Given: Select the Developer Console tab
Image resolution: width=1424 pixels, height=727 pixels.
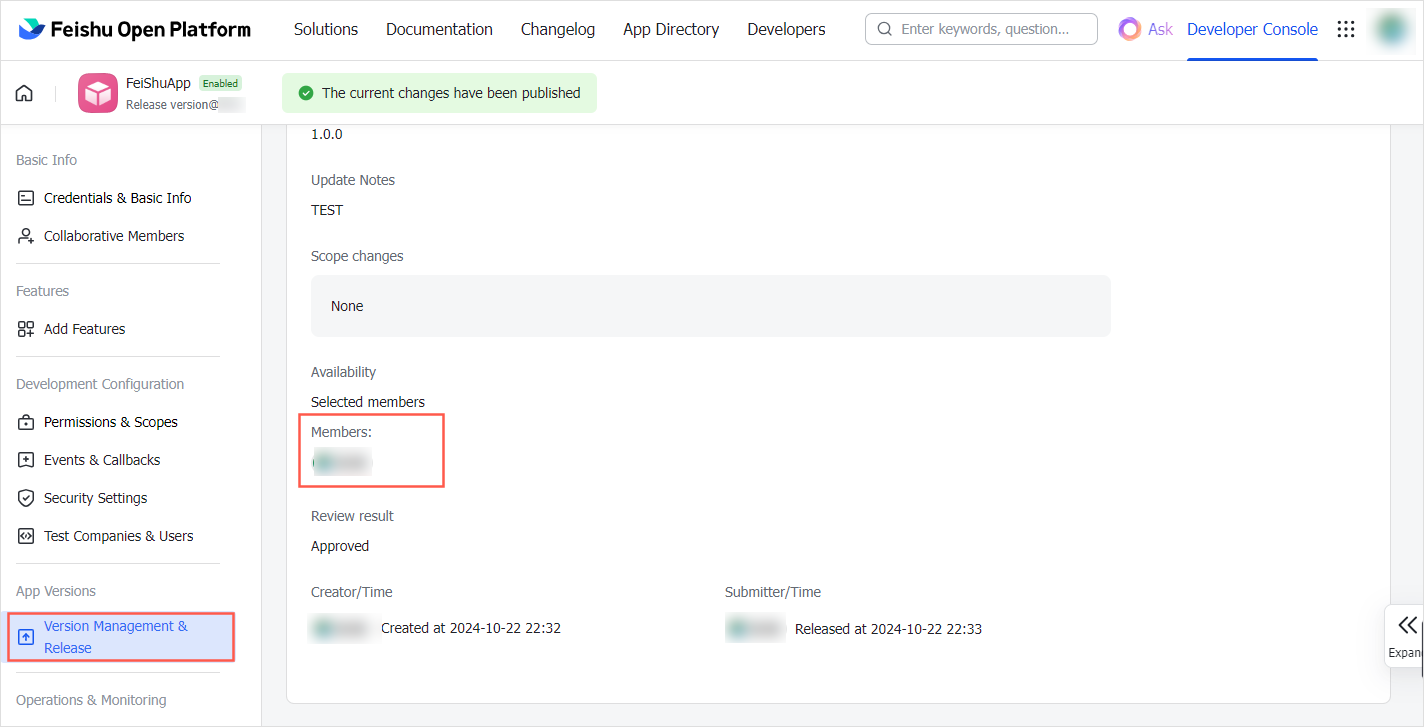Looking at the screenshot, I should point(1252,30).
